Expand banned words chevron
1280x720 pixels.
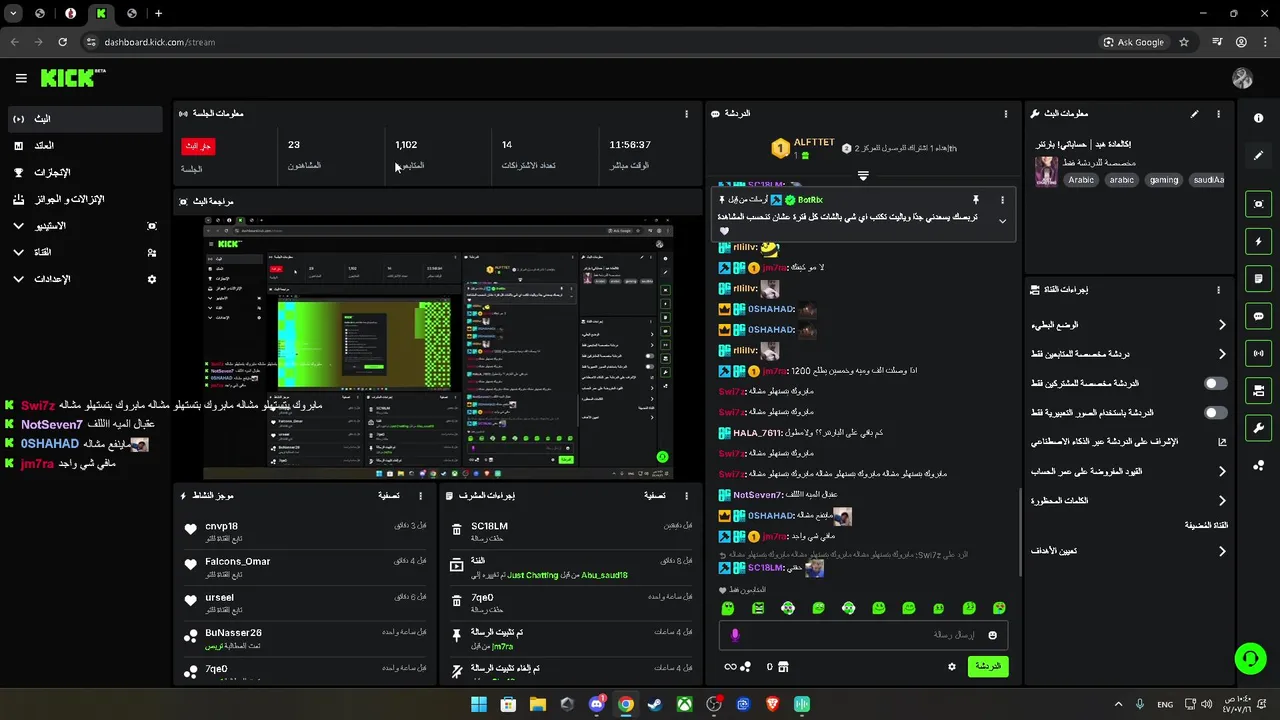click(1221, 500)
